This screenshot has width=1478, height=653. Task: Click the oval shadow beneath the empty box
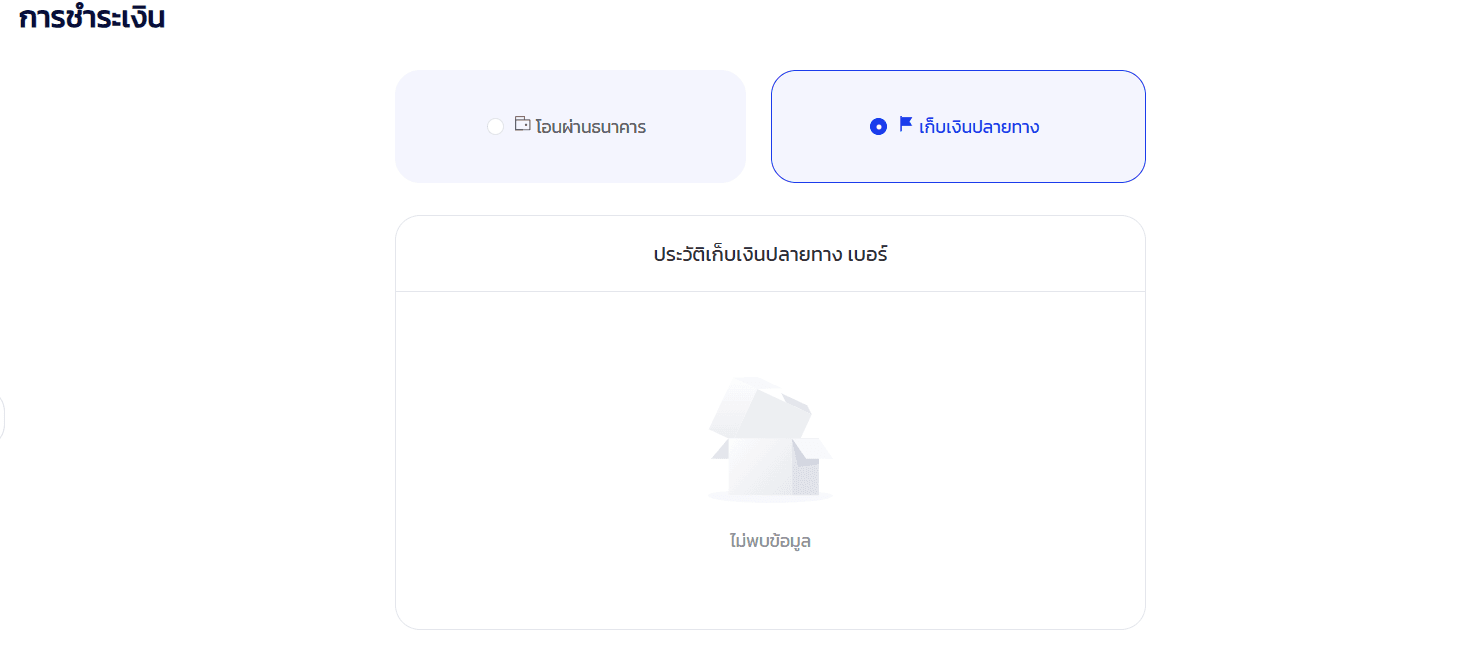click(769, 496)
